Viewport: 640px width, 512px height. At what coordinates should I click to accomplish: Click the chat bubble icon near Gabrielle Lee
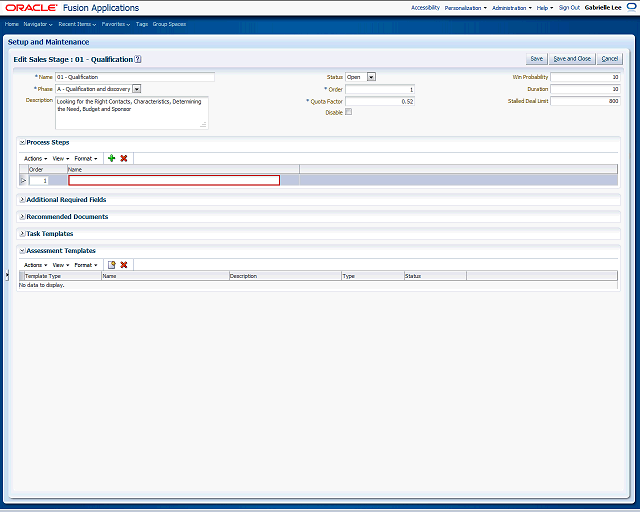click(x=631, y=7)
